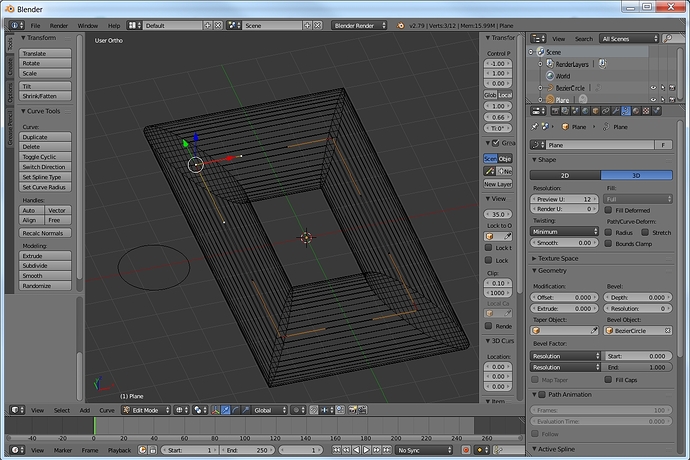690x460 pixels.
Task: Open the Render properties tab icon
Action: [x=555, y=111]
